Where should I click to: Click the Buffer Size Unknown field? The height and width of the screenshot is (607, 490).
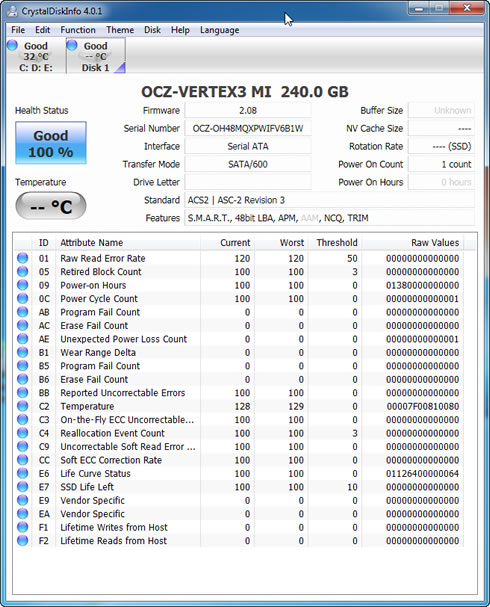[x=441, y=110]
